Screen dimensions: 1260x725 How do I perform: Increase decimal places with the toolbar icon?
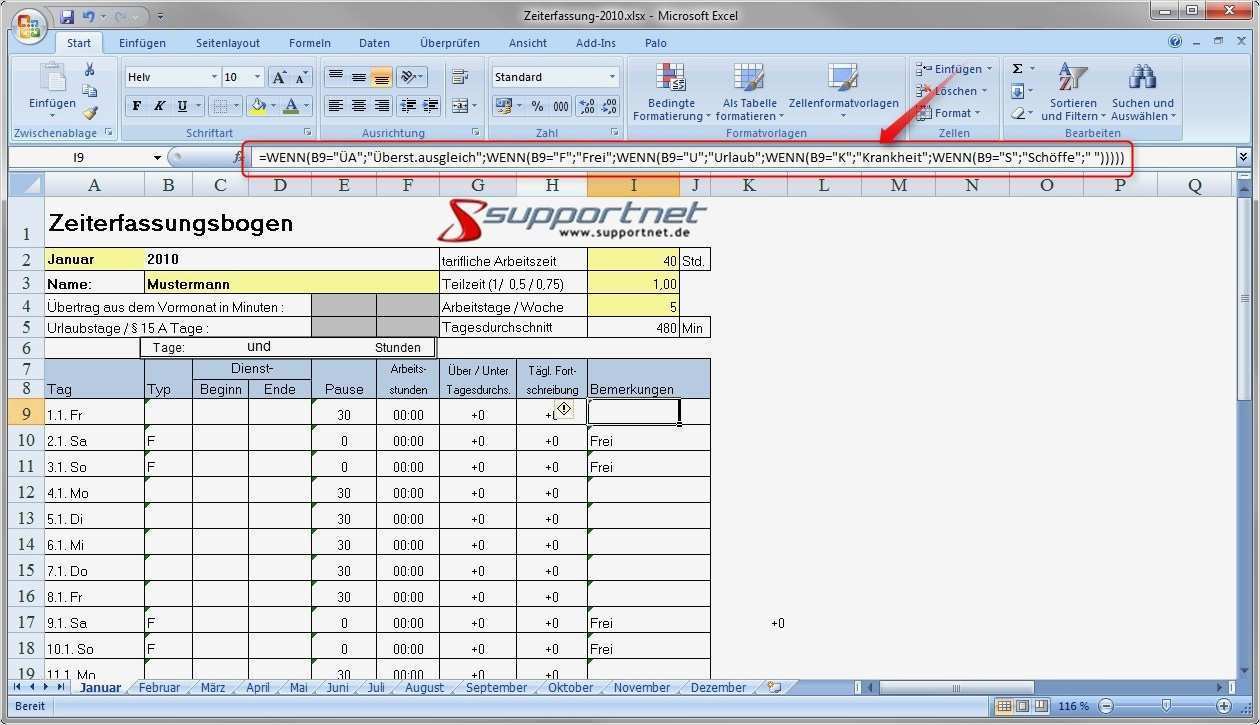tap(584, 107)
